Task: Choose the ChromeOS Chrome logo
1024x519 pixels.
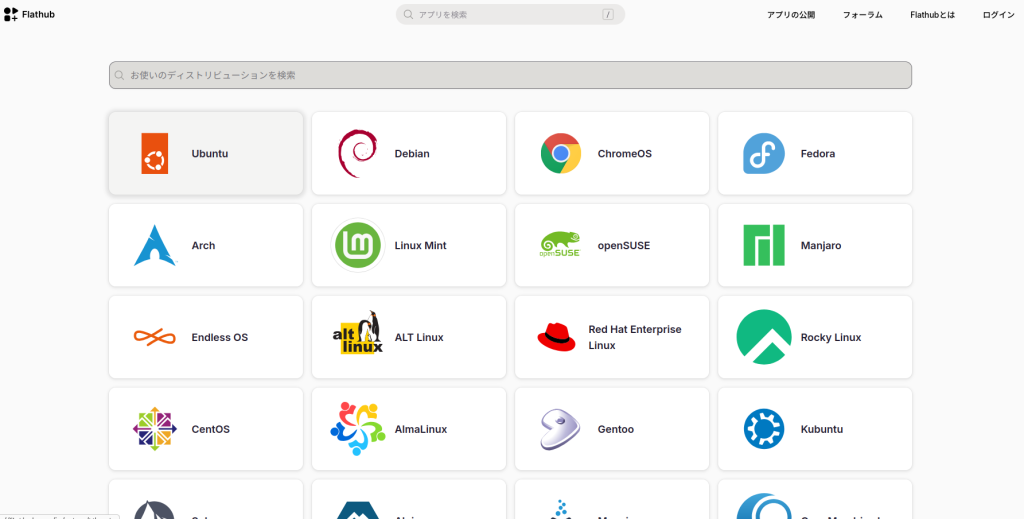Action: click(561, 153)
